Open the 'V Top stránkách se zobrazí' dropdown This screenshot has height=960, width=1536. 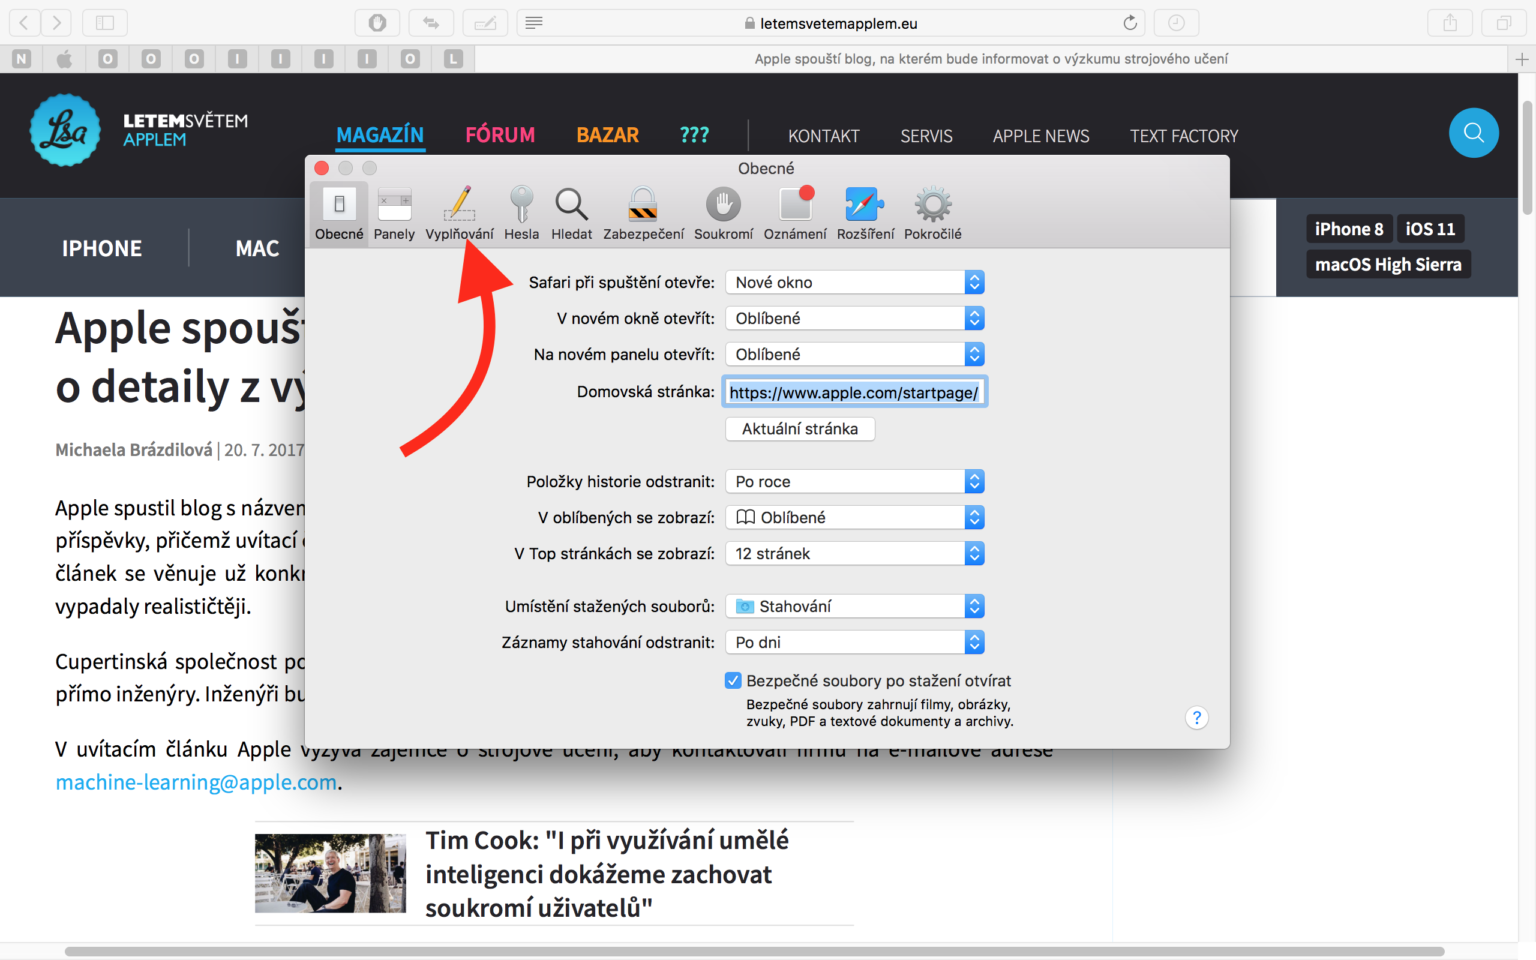click(x=855, y=554)
